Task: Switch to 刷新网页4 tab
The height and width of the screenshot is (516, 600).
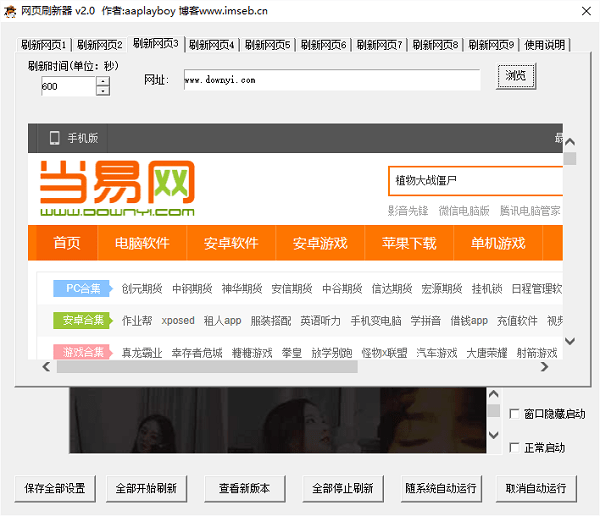Action: click(x=212, y=45)
